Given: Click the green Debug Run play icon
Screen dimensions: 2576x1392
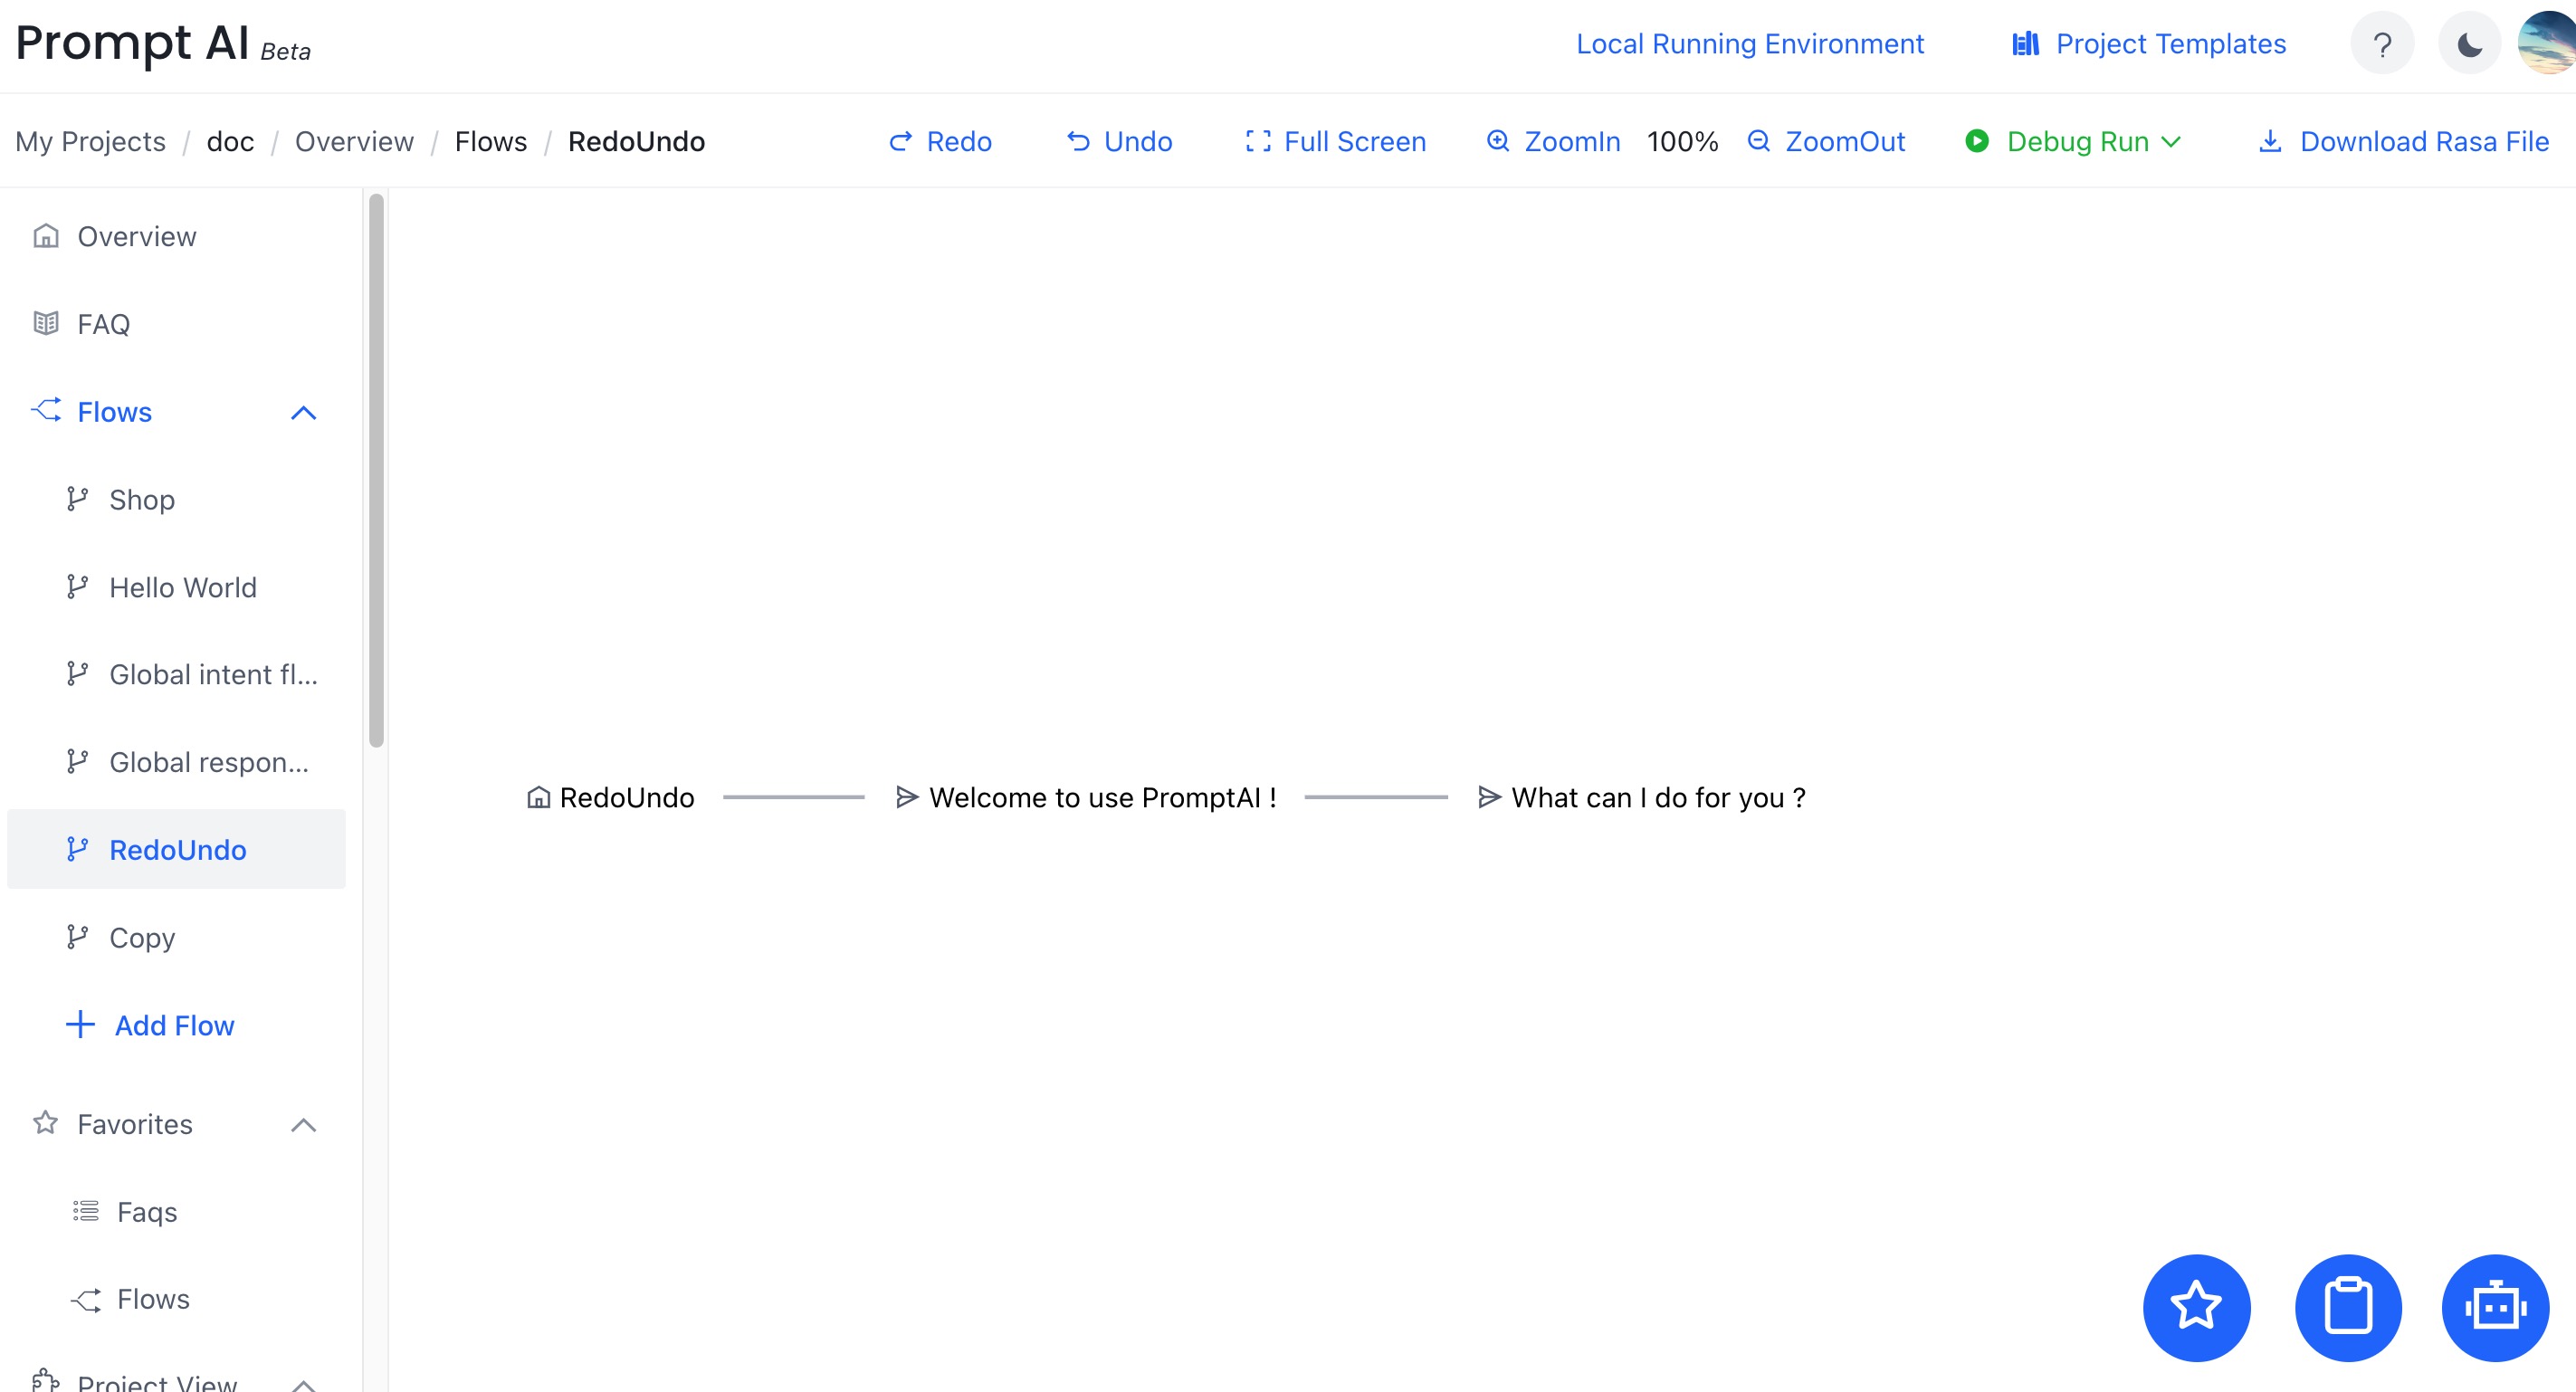Looking at the screenshot, I should (x=1977, y=141).
